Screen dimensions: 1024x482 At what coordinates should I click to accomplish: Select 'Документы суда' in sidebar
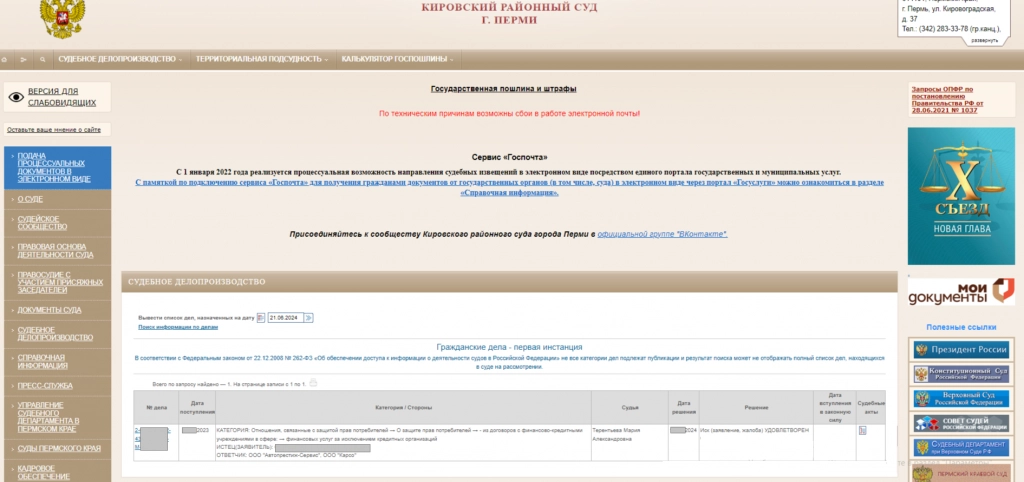(57, 310)
